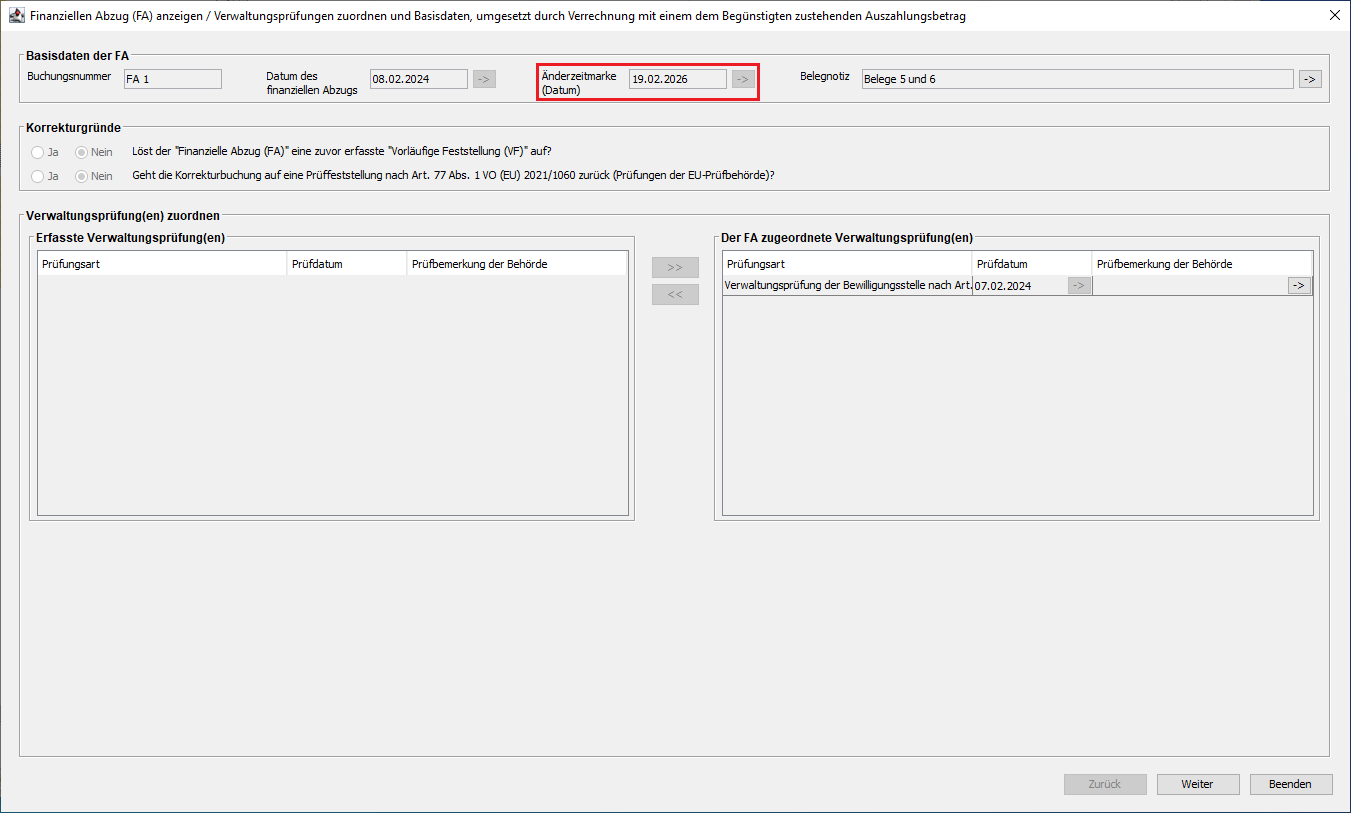
Task: Choose Nein for the EU-Prüfbehörde question
Action: tap(83, 176)
